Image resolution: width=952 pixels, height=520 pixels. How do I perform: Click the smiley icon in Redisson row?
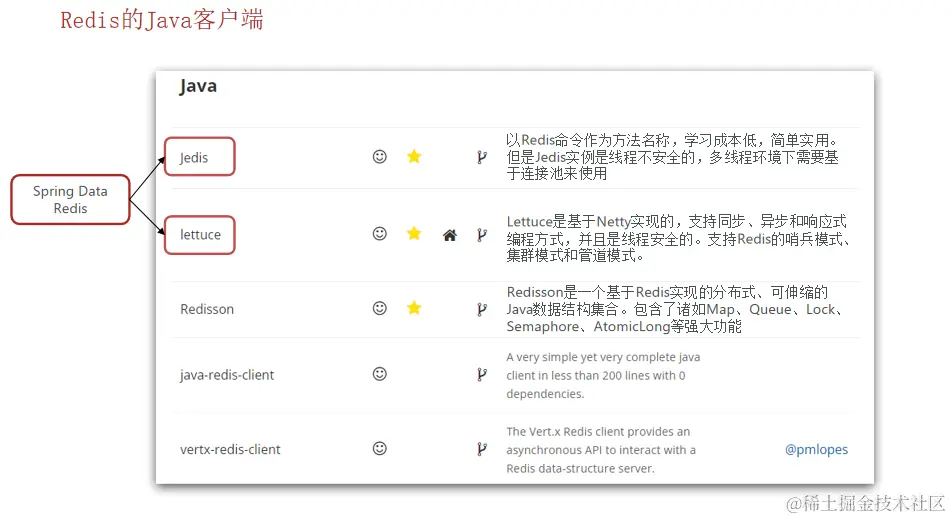tap(379, 308)
